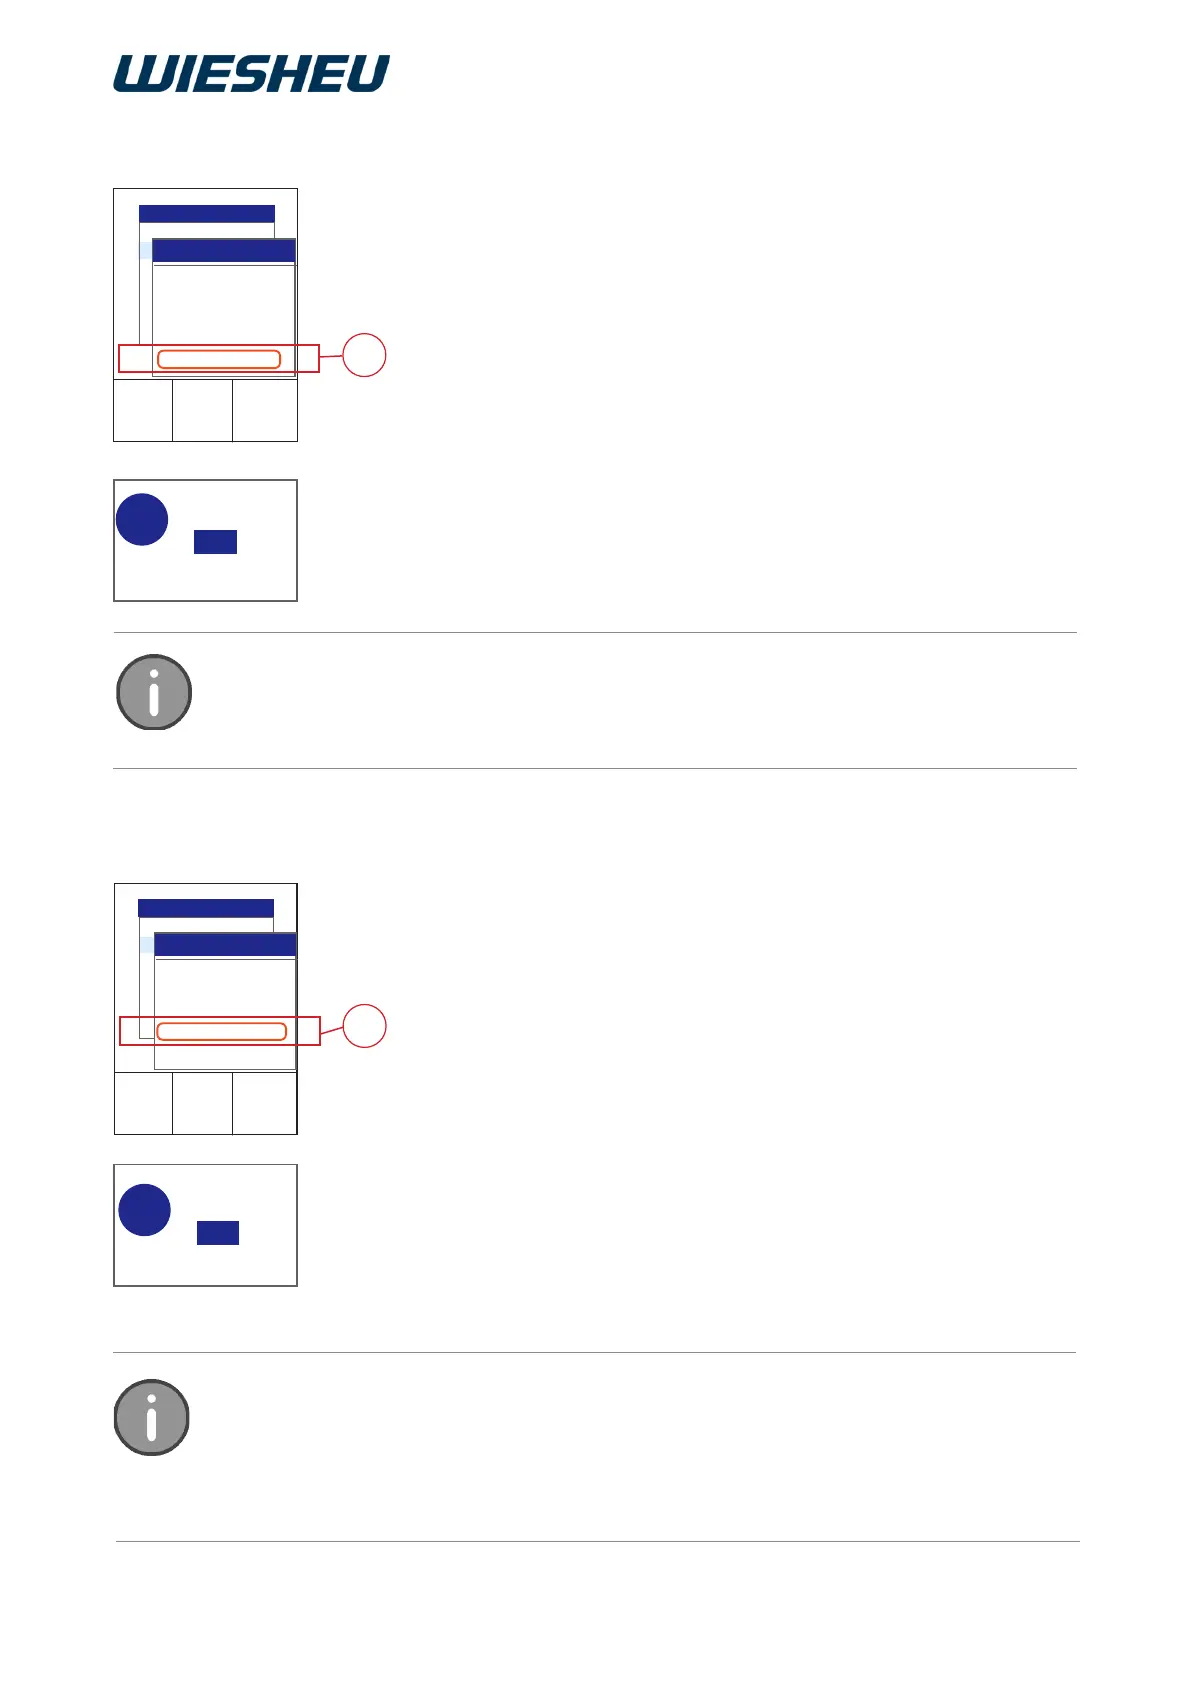Select the orange-outlined entry in the upper diagram
This screenshot has width=1191, height=1684.
click(x=219, y=360)
